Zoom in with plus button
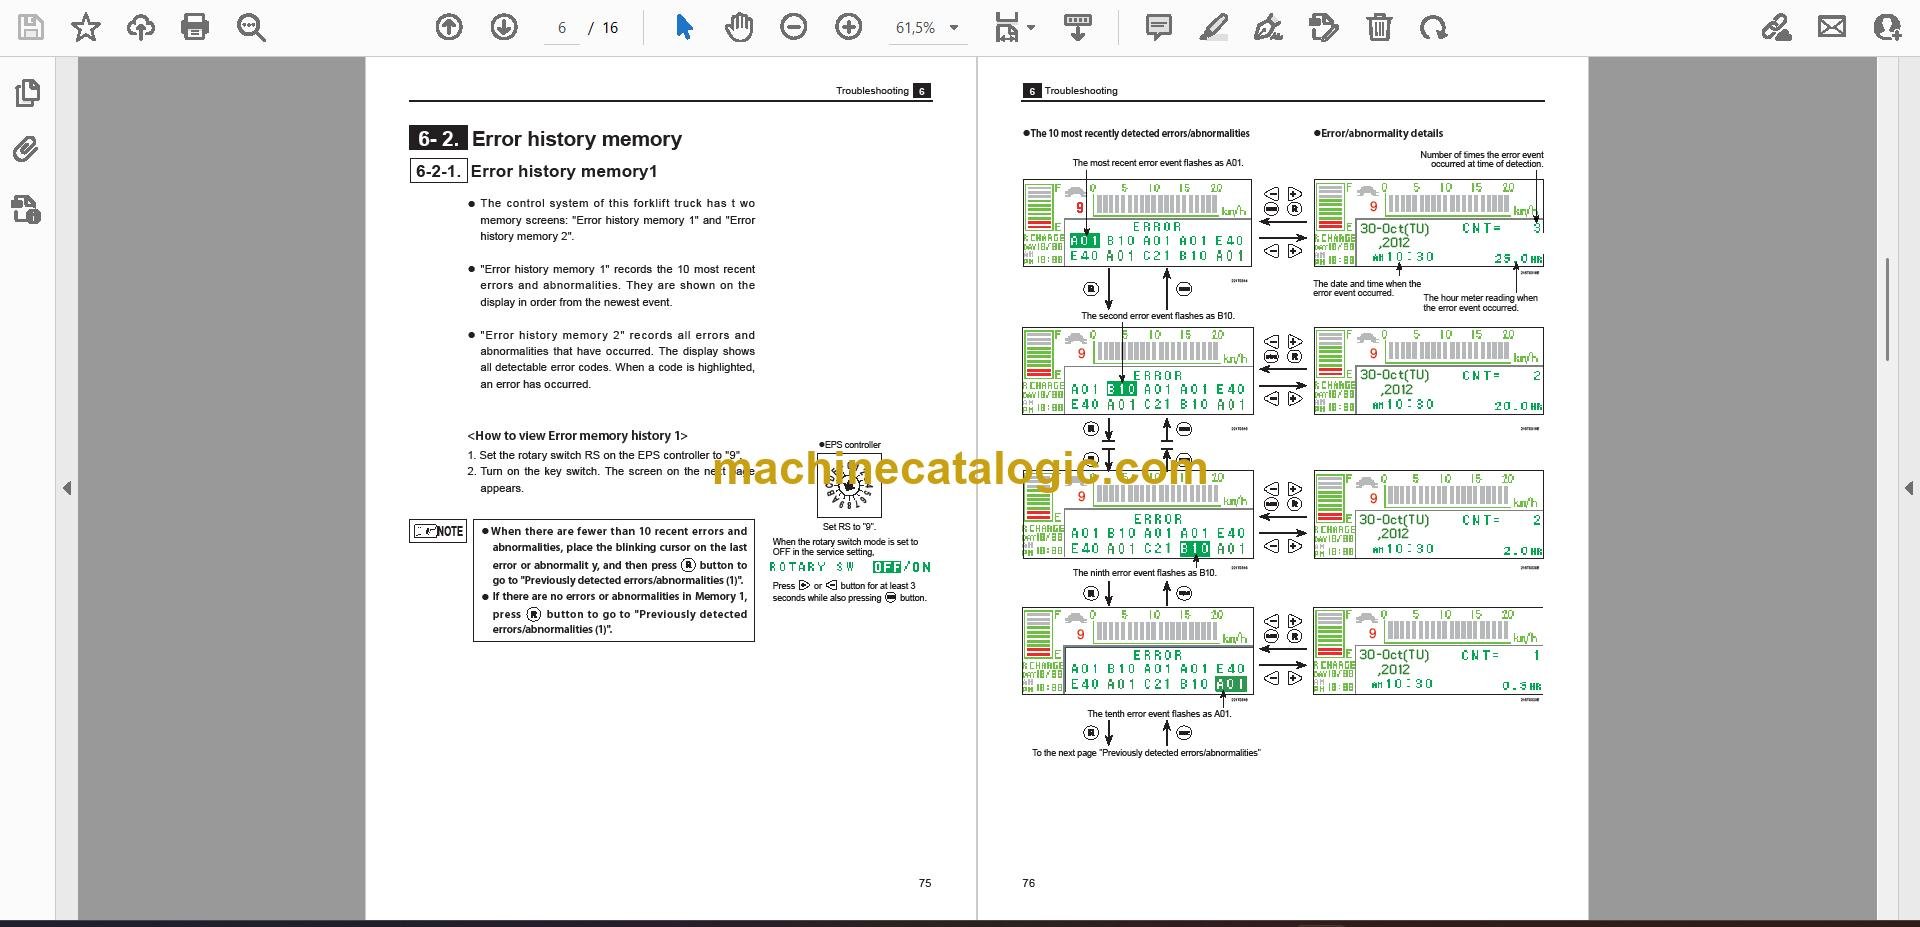 pos(849,27)
